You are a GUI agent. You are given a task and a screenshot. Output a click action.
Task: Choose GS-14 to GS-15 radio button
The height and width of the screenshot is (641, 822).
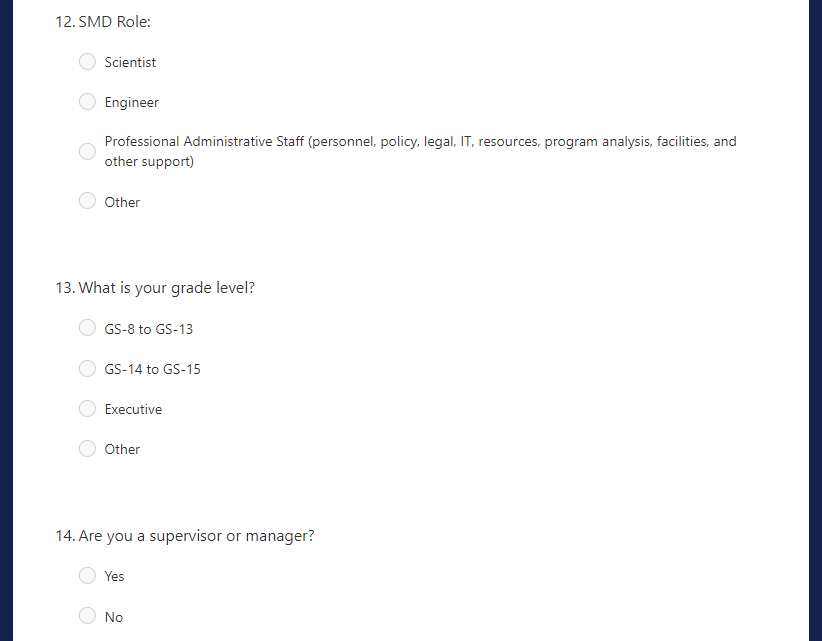88,369
